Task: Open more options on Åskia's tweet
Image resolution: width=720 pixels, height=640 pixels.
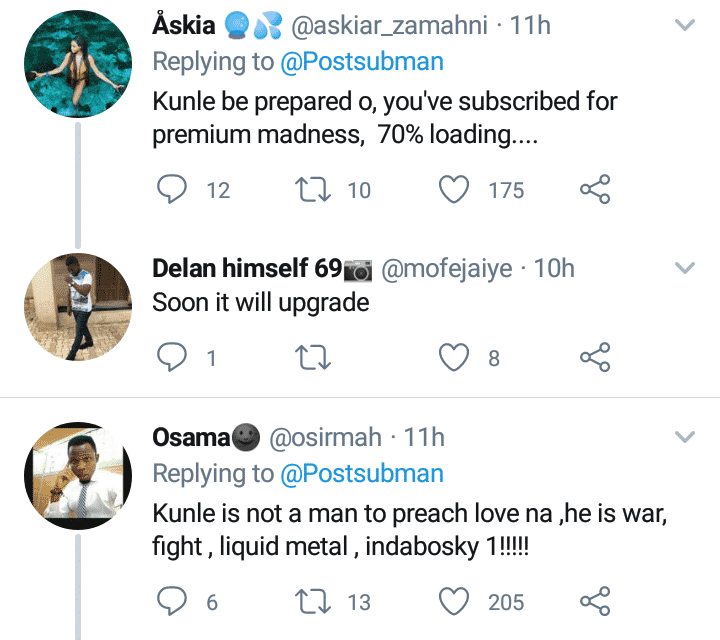Action: 685,25
